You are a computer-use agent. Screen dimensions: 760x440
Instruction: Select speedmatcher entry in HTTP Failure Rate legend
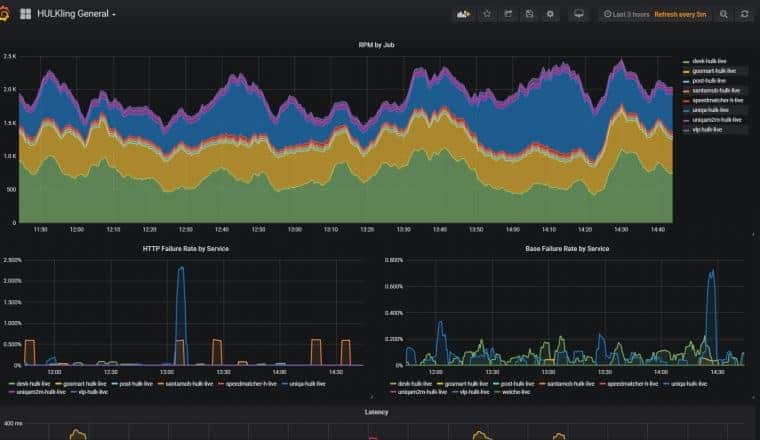coord(251,384)
